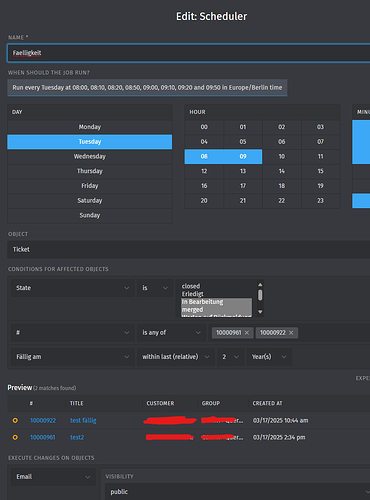The image size is (370, 500).
Task: Open the Email action dropdown
Action: [x=53, y=477]
